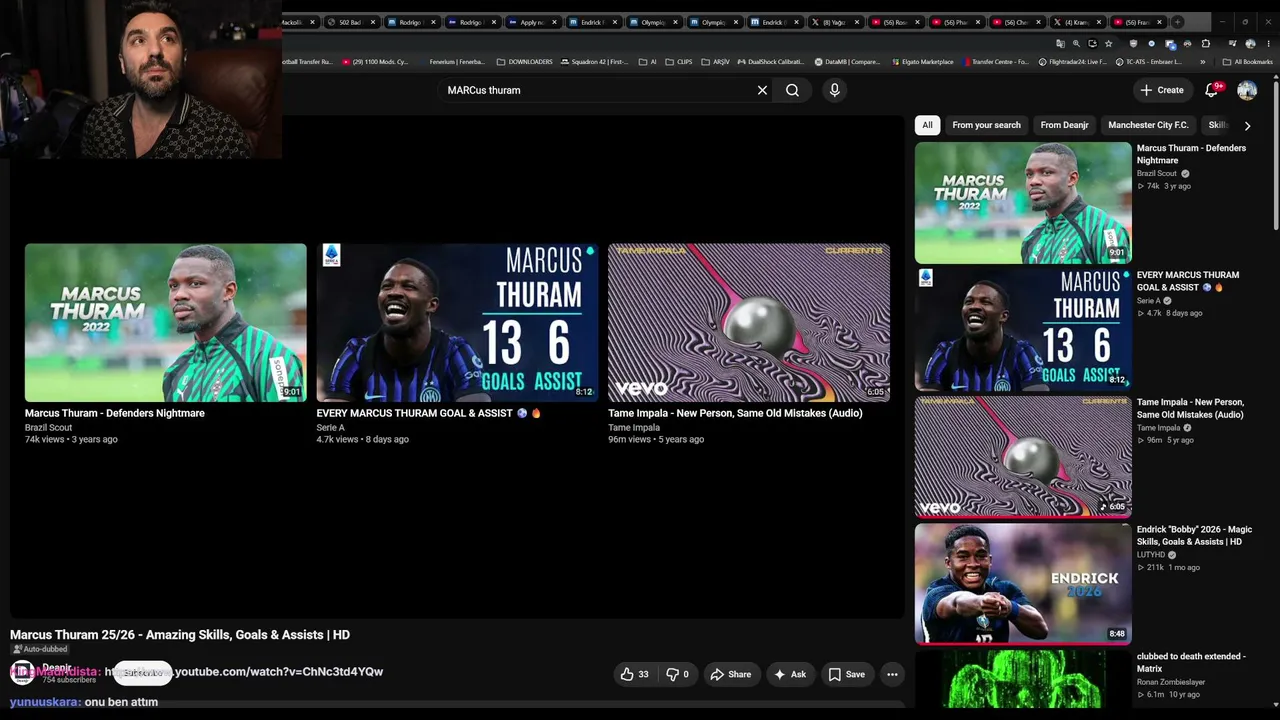Click the Create button
The image size is (1280, 720).
click(1161, 90)
